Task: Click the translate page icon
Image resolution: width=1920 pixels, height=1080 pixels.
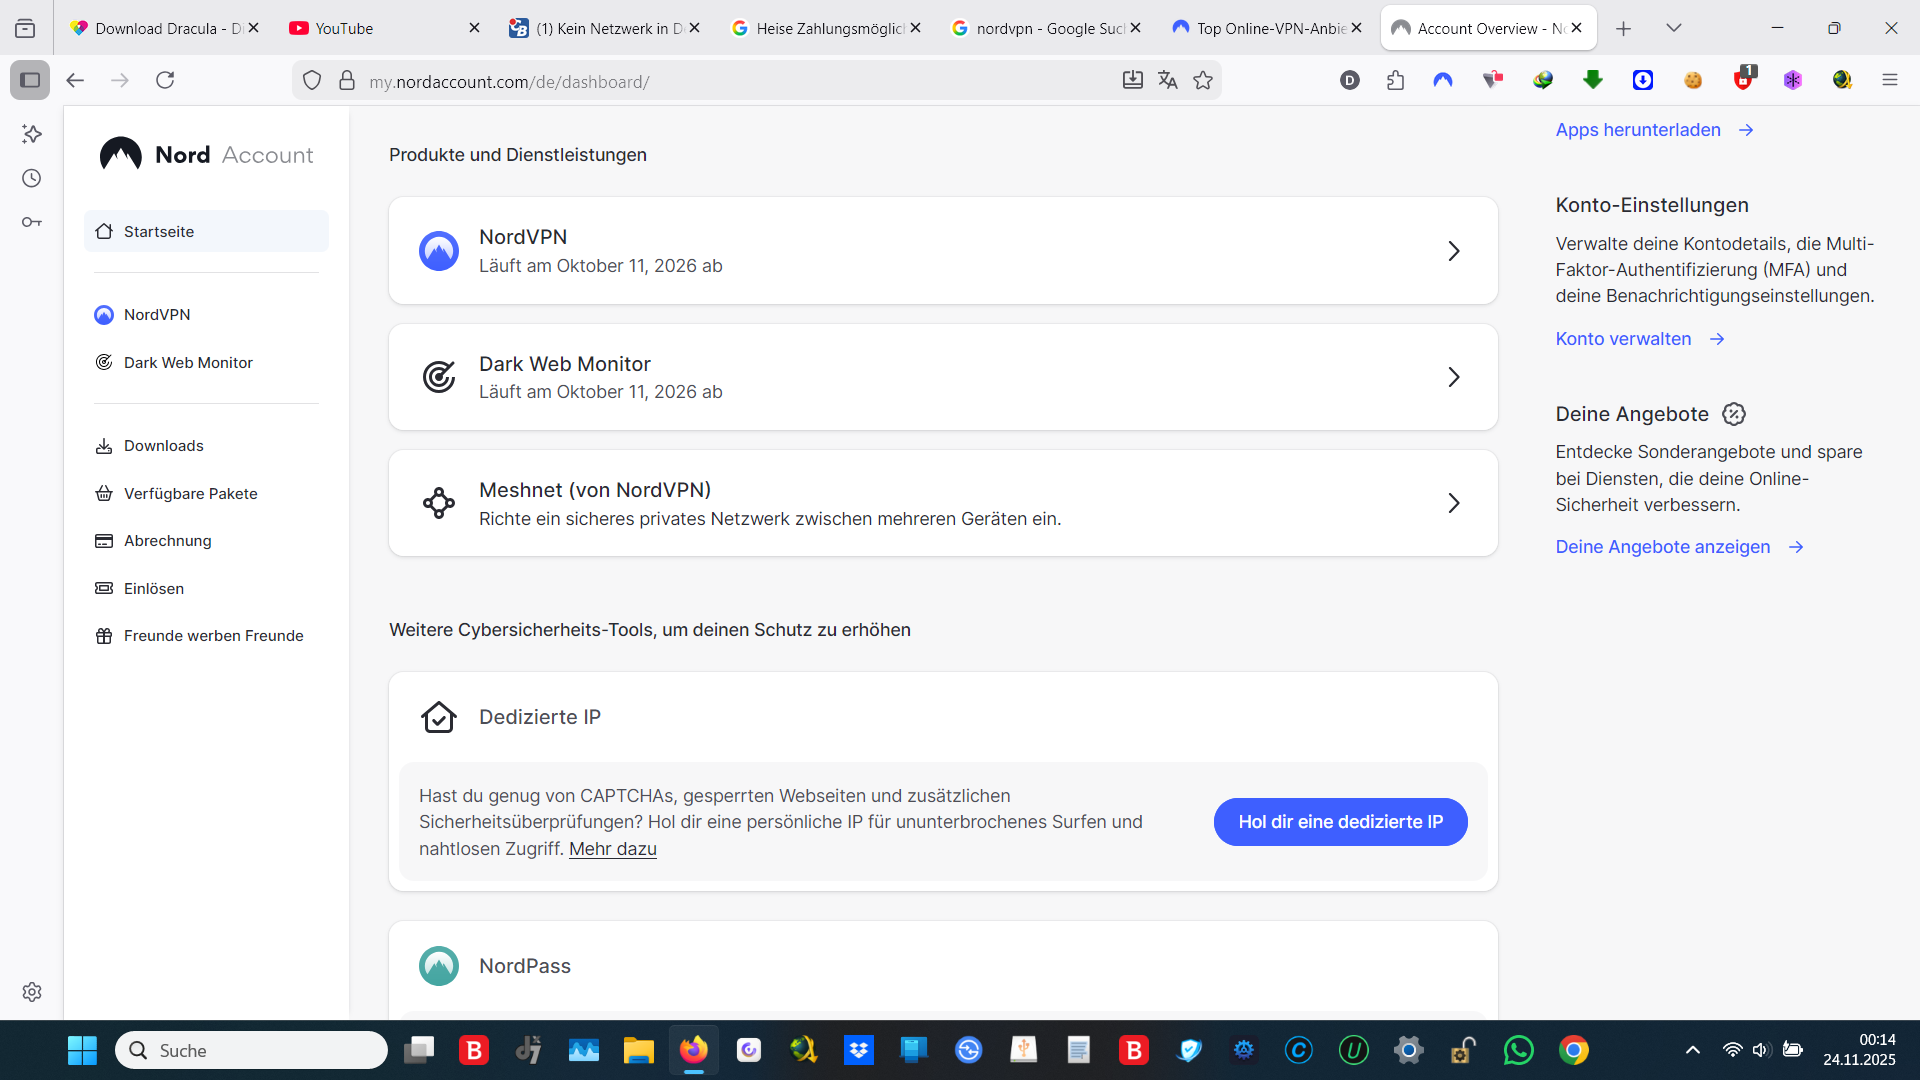Action: click(1167, 81)
